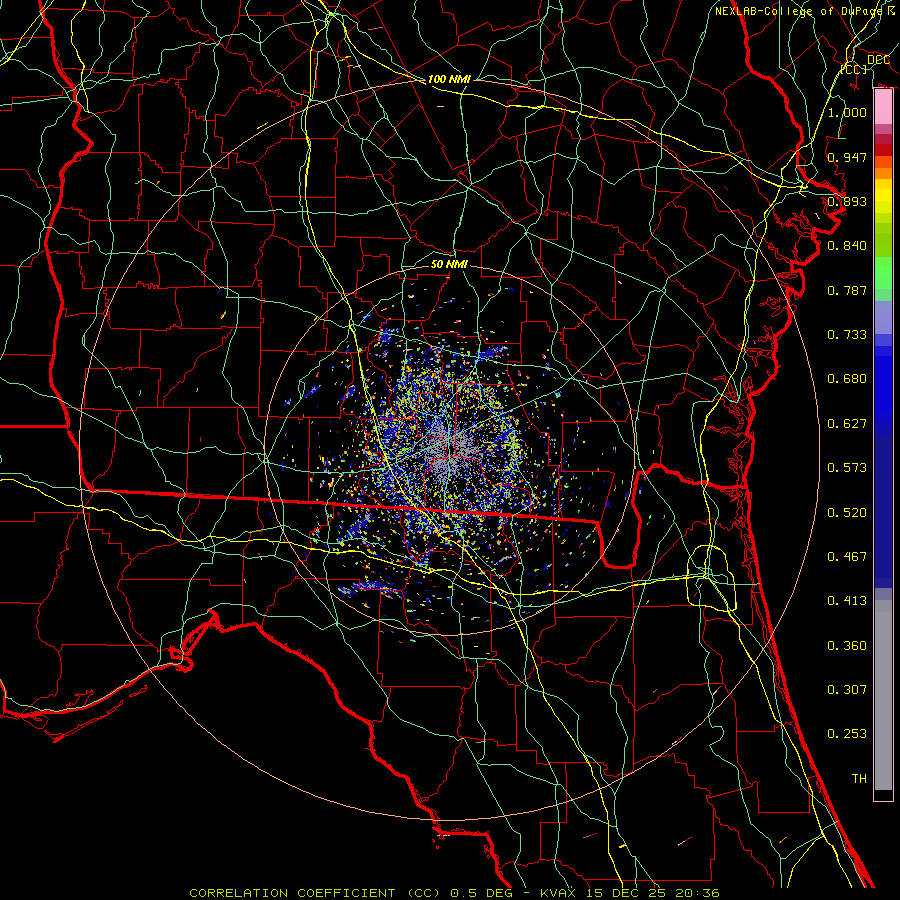Click the 0.253 legend value

[847, 734]
